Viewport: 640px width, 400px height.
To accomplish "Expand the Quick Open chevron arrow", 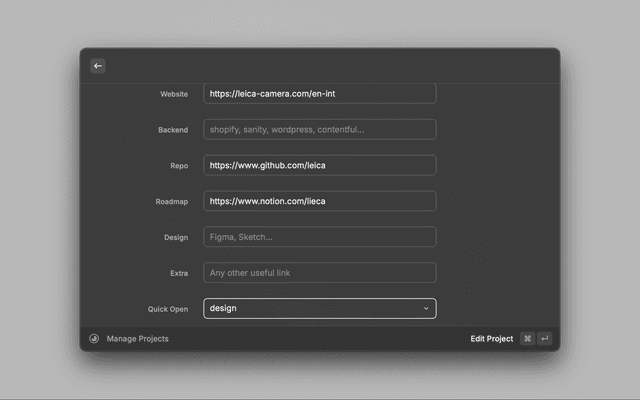I will tap(426, 309).
